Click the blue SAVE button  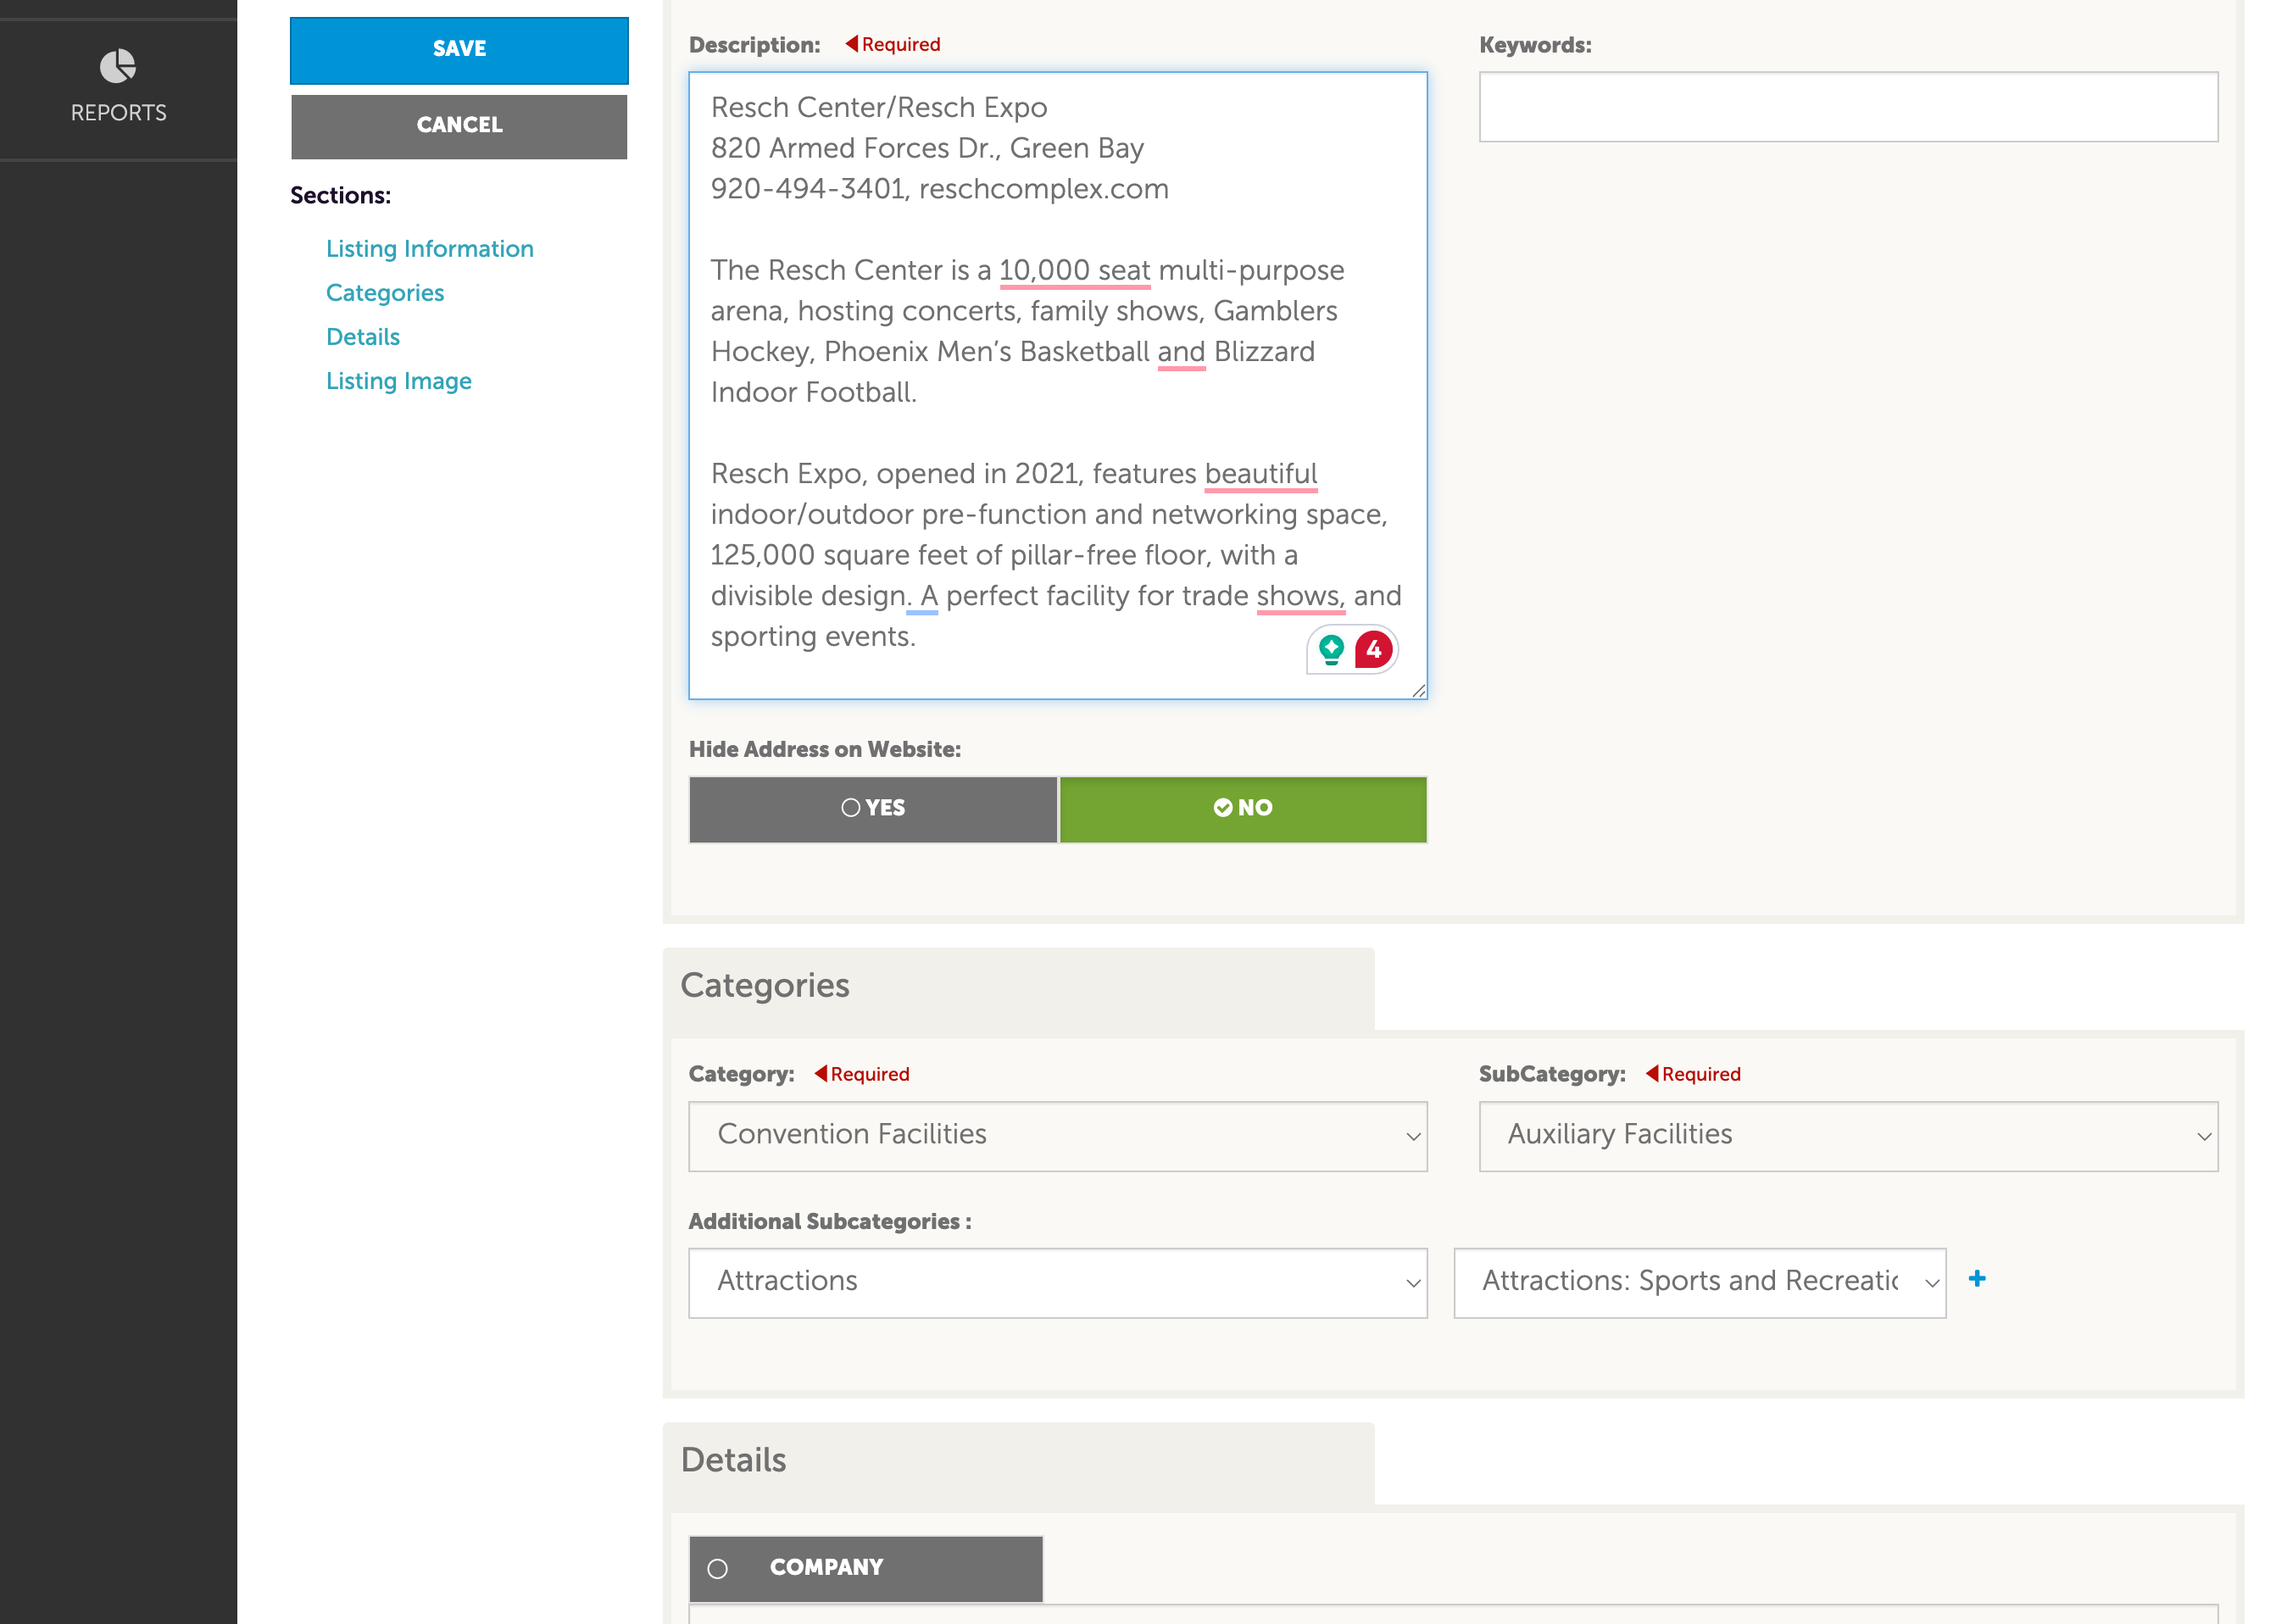click(459, 50)
